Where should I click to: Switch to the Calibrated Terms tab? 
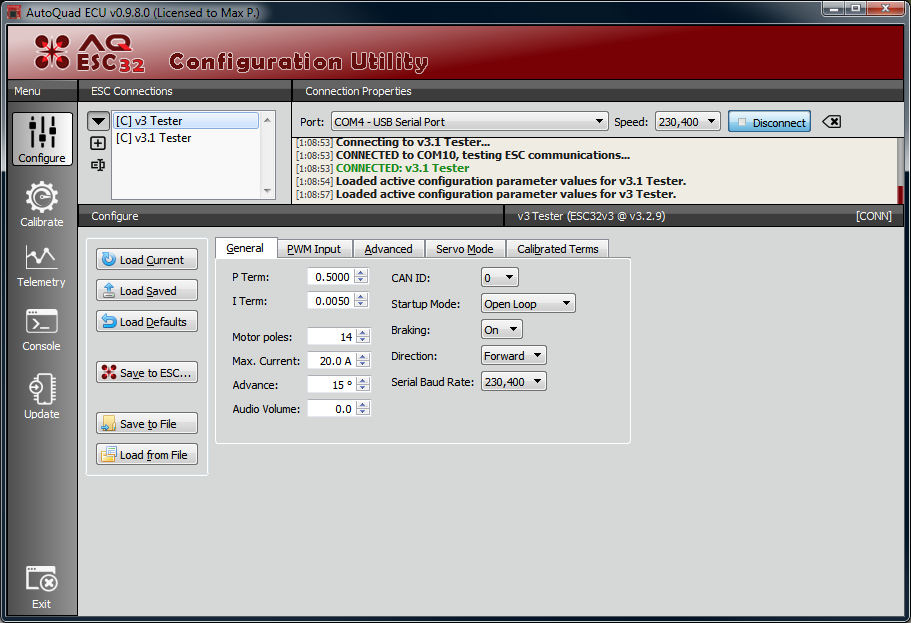(x=558, y=249)
